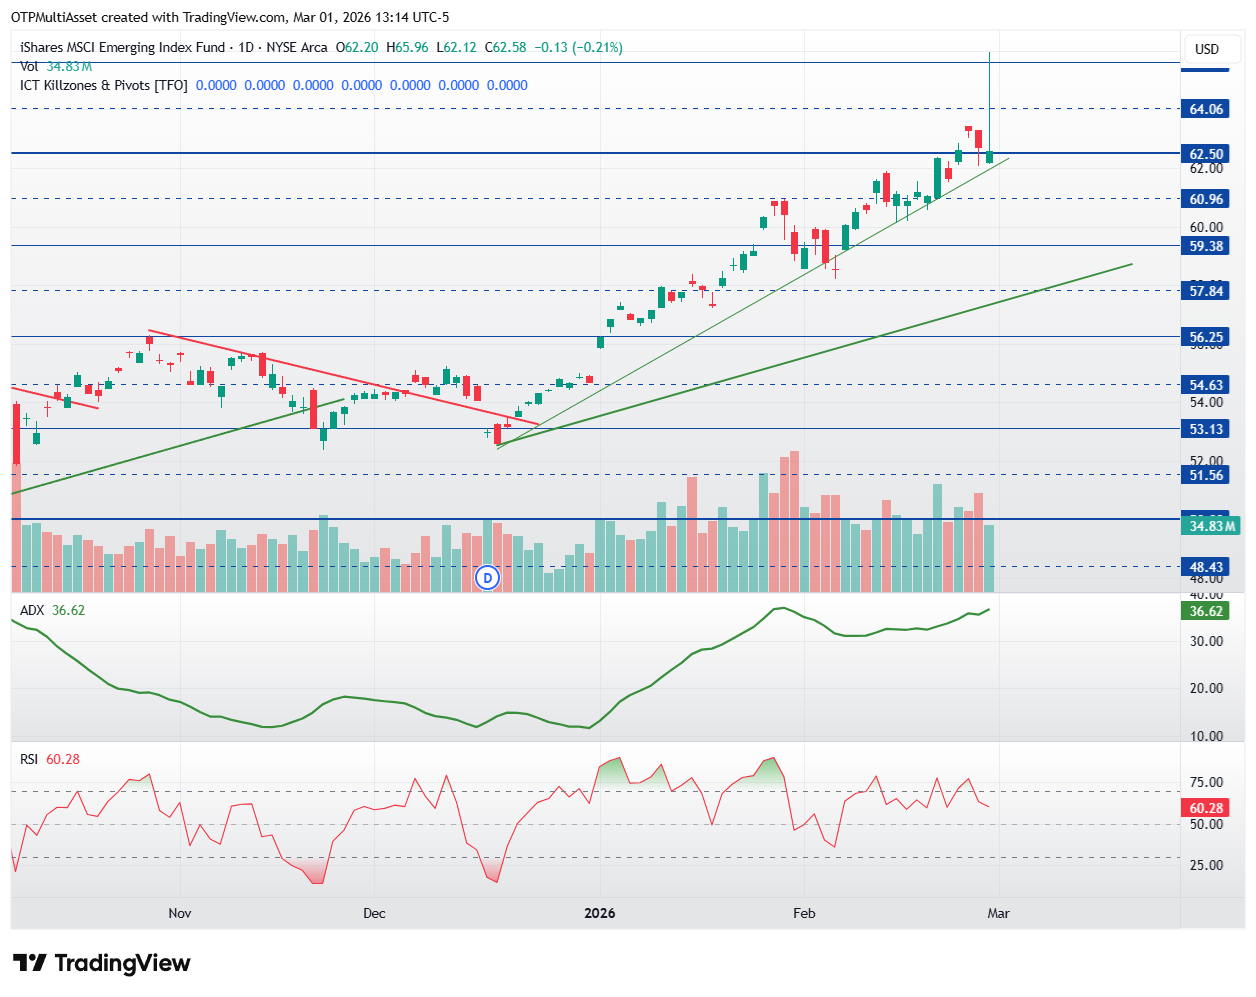Click the 53.13 price level label
The image size is (1256, 997).
[x=1206, y=429]
